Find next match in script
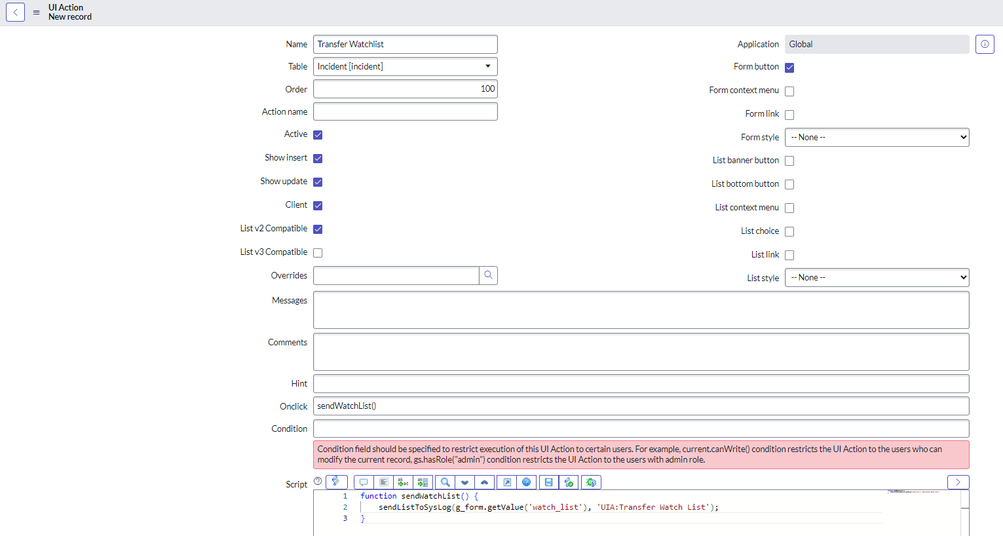 pyautogui.click(x=465, y=482)
